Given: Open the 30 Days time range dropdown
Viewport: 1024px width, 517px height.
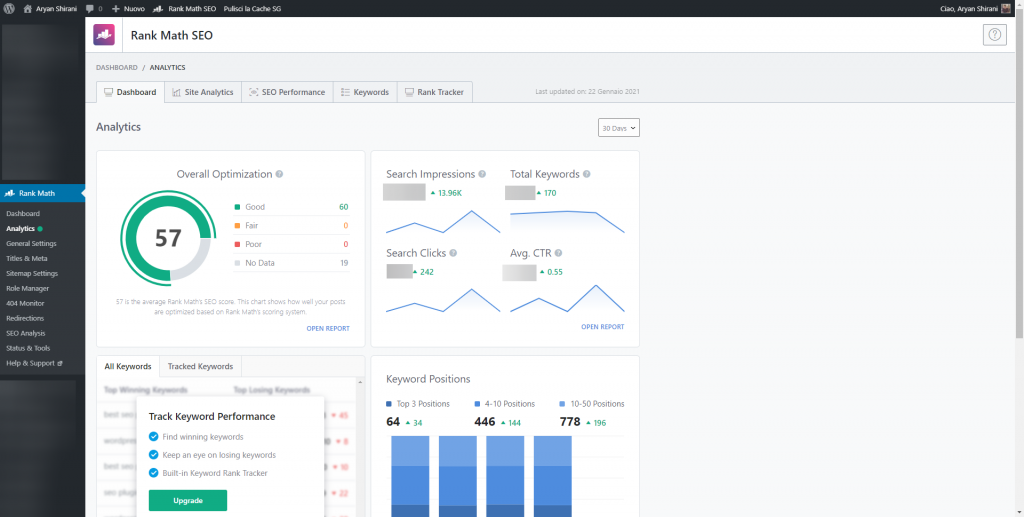Looking at the screenshot, I should coord(619,128).
